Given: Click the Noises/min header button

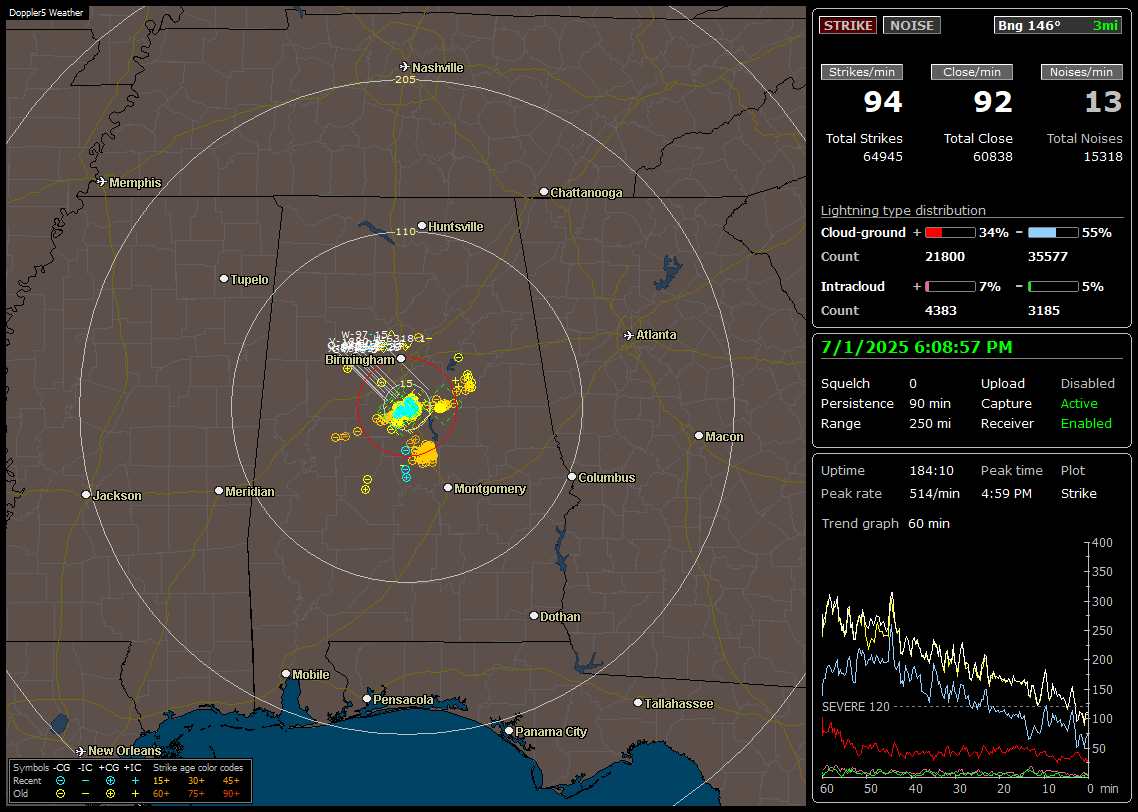Looking at the screenshot, I should pyautogui.click(x=1081, y=72).
